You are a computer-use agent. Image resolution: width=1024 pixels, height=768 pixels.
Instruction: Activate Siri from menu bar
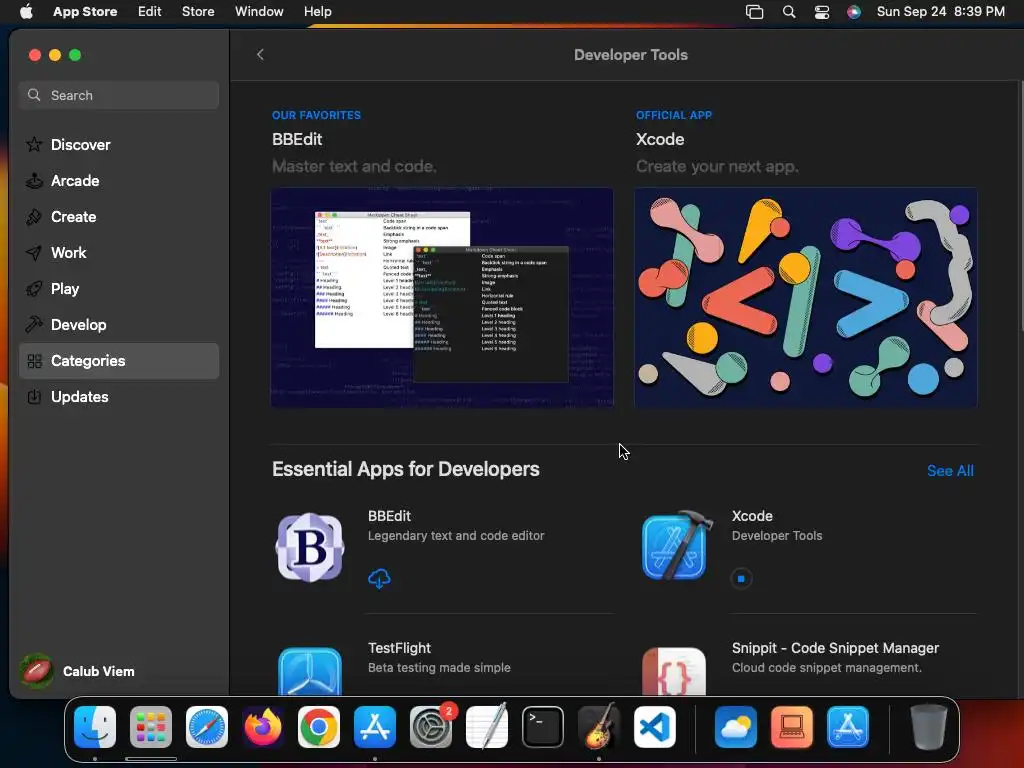[x=854, y=12]
